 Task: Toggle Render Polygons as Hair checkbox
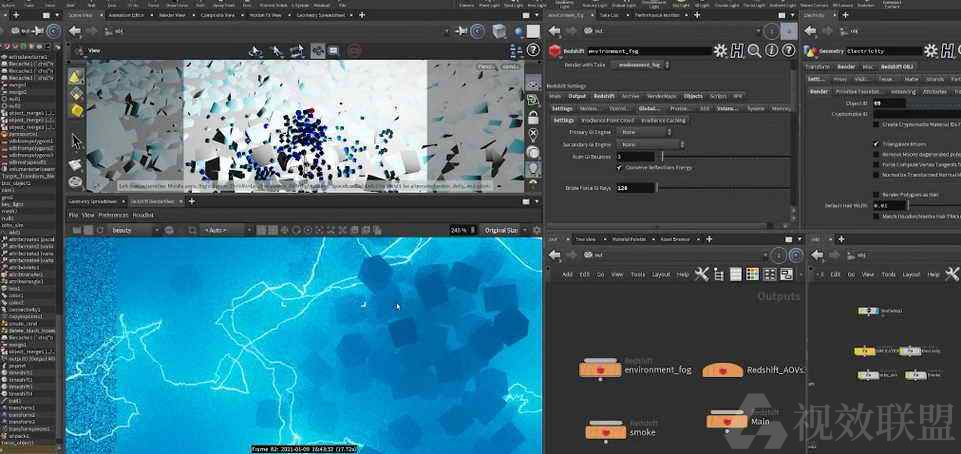[x=876, y=195]
